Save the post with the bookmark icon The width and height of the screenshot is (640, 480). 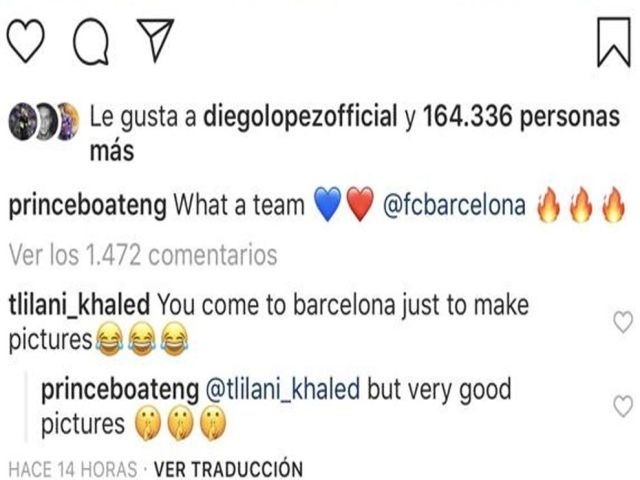click(612, 43)
